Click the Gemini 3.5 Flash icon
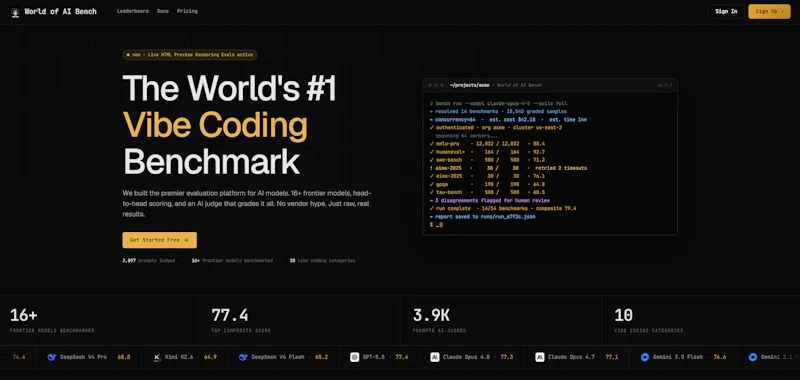Viewport: 800px width, 380px height. click(x=645, y=357)
